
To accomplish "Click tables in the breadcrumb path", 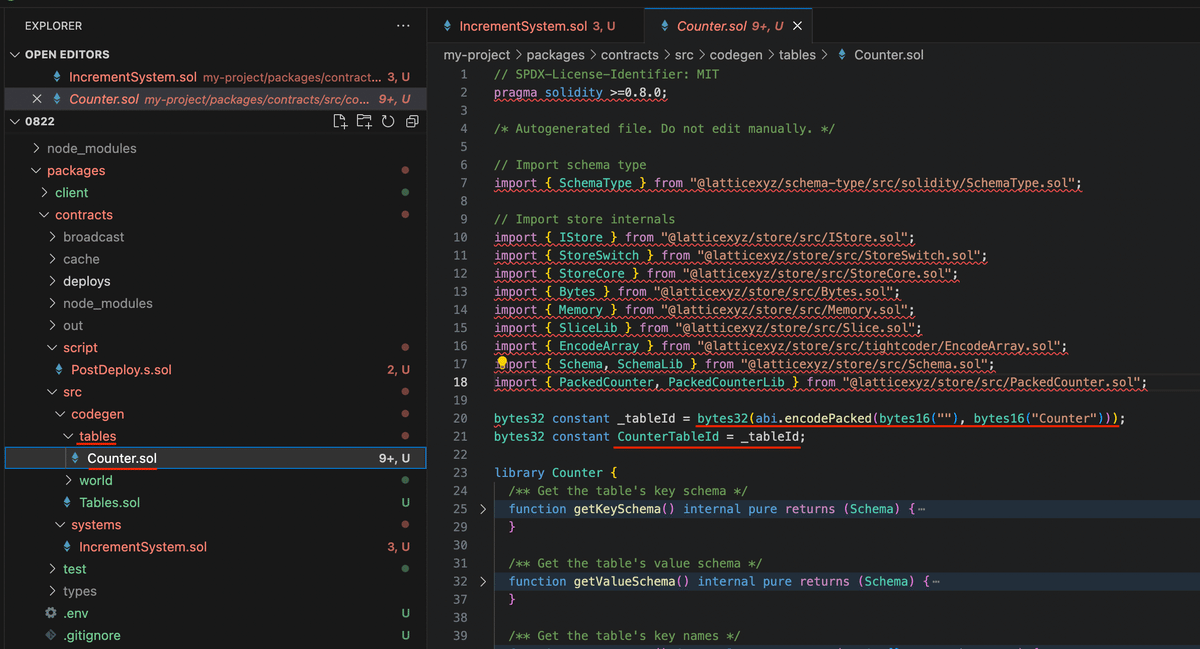I will tap(798, 55).
